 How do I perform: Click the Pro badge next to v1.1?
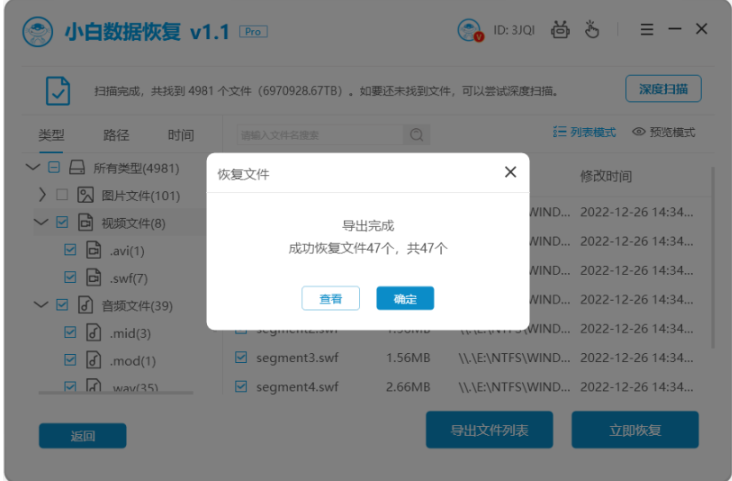pos(253,32)
